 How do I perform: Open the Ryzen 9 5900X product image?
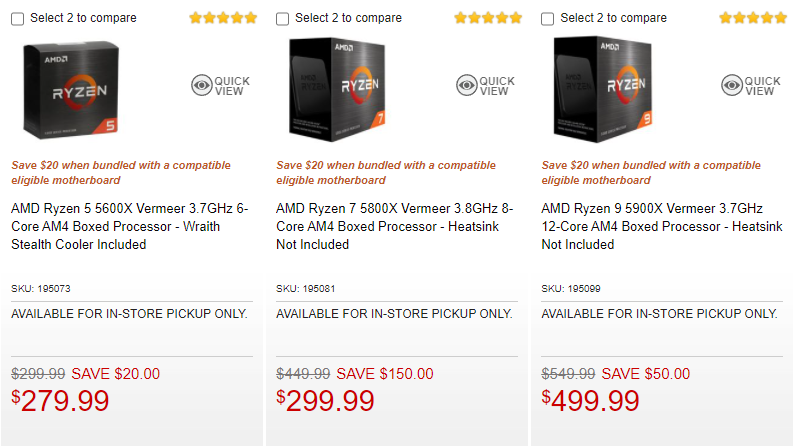[x=612, y=88]
